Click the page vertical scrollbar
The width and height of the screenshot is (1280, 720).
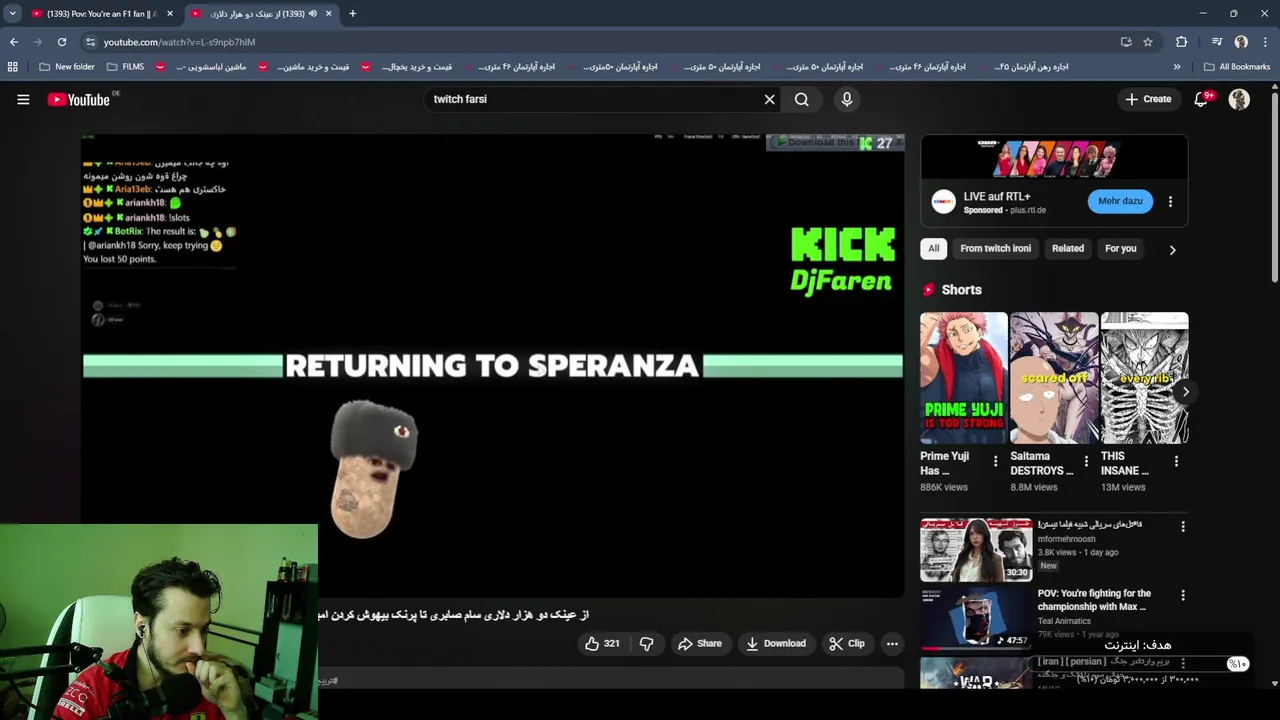pos(1274,185)
